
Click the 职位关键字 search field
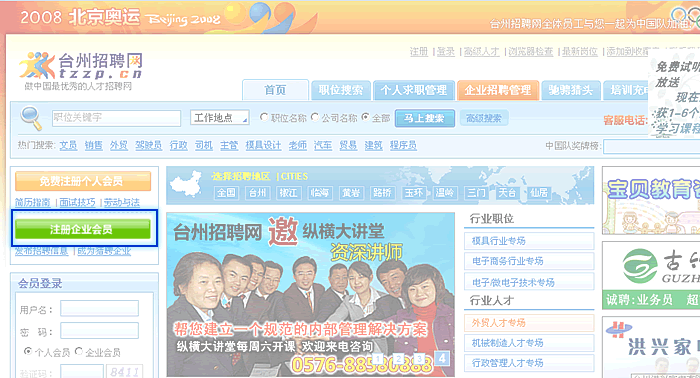point(116,118)
